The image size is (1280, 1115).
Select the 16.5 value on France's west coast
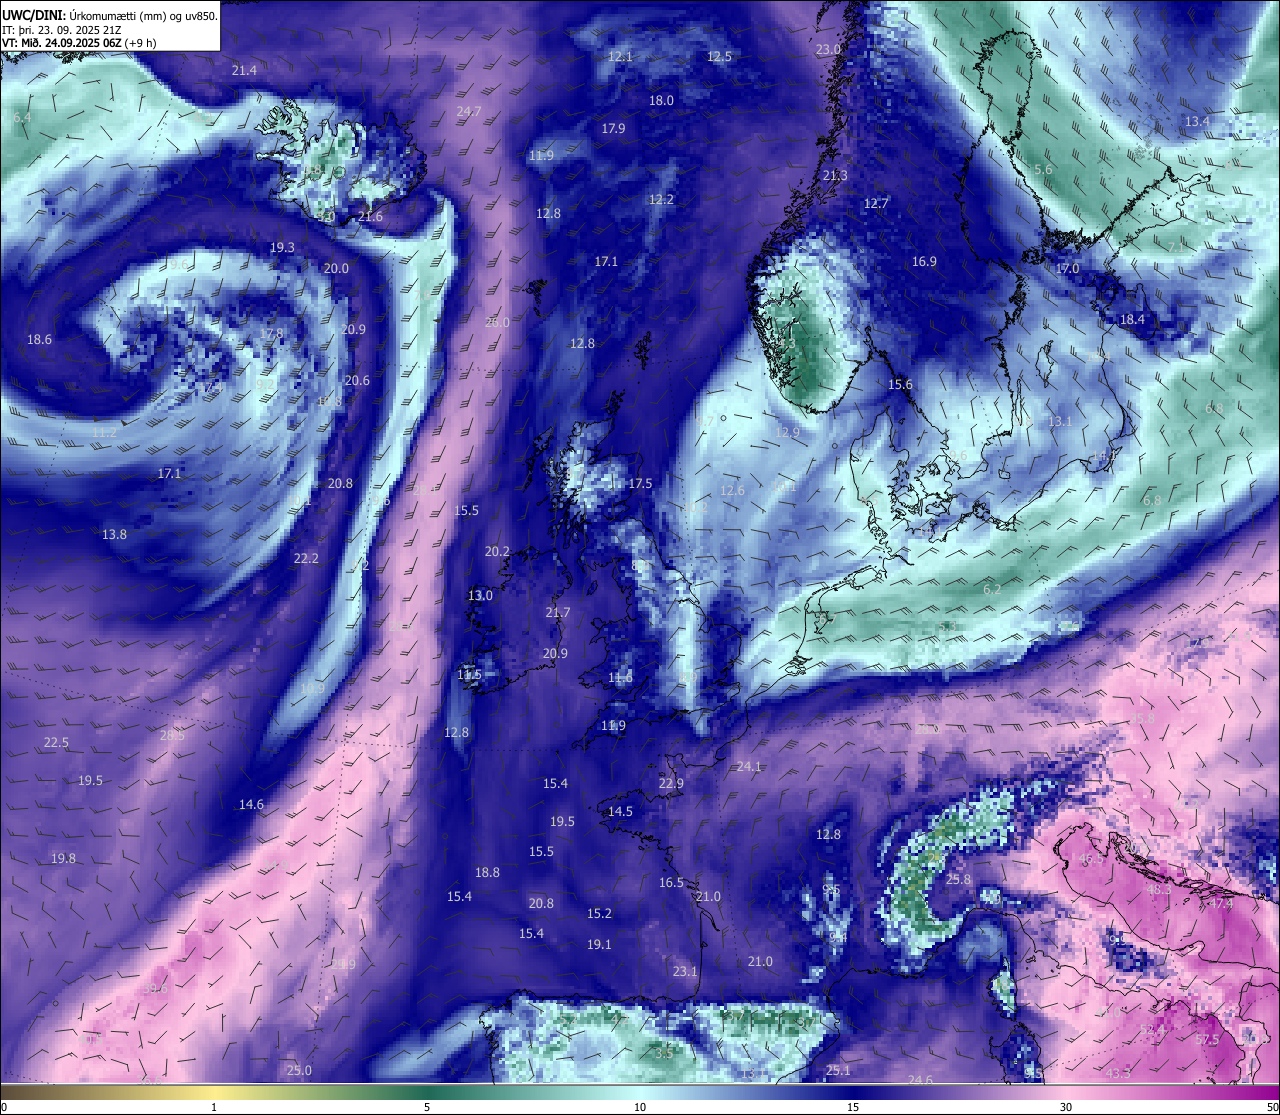pos(671,882)
